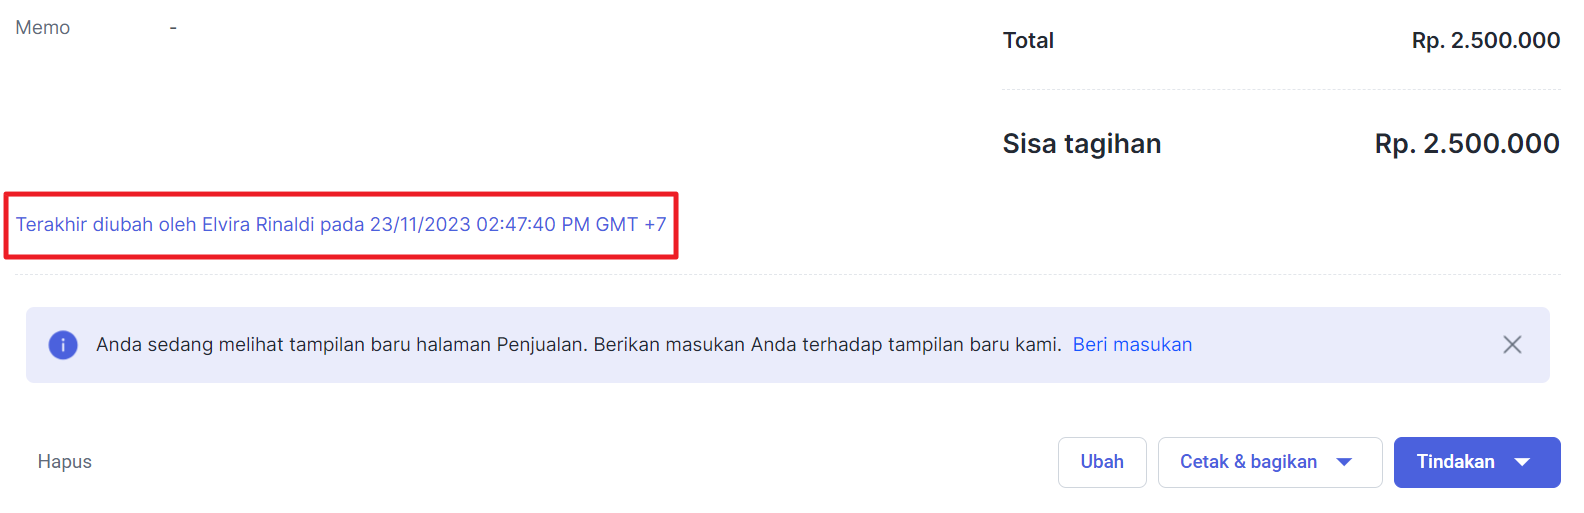This screenshot has height=513, width=1584.
Task: Click the Total label
Action: [x=1028, y=41]
